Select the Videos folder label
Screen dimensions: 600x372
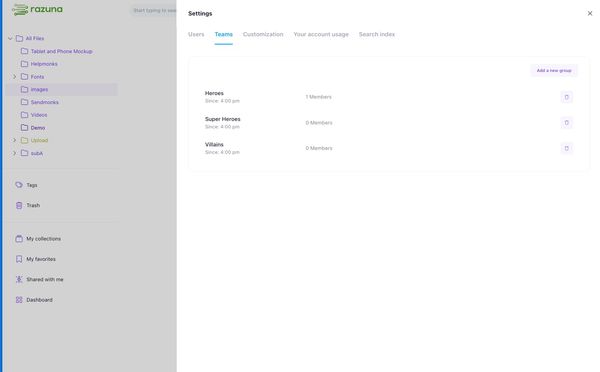39,115
